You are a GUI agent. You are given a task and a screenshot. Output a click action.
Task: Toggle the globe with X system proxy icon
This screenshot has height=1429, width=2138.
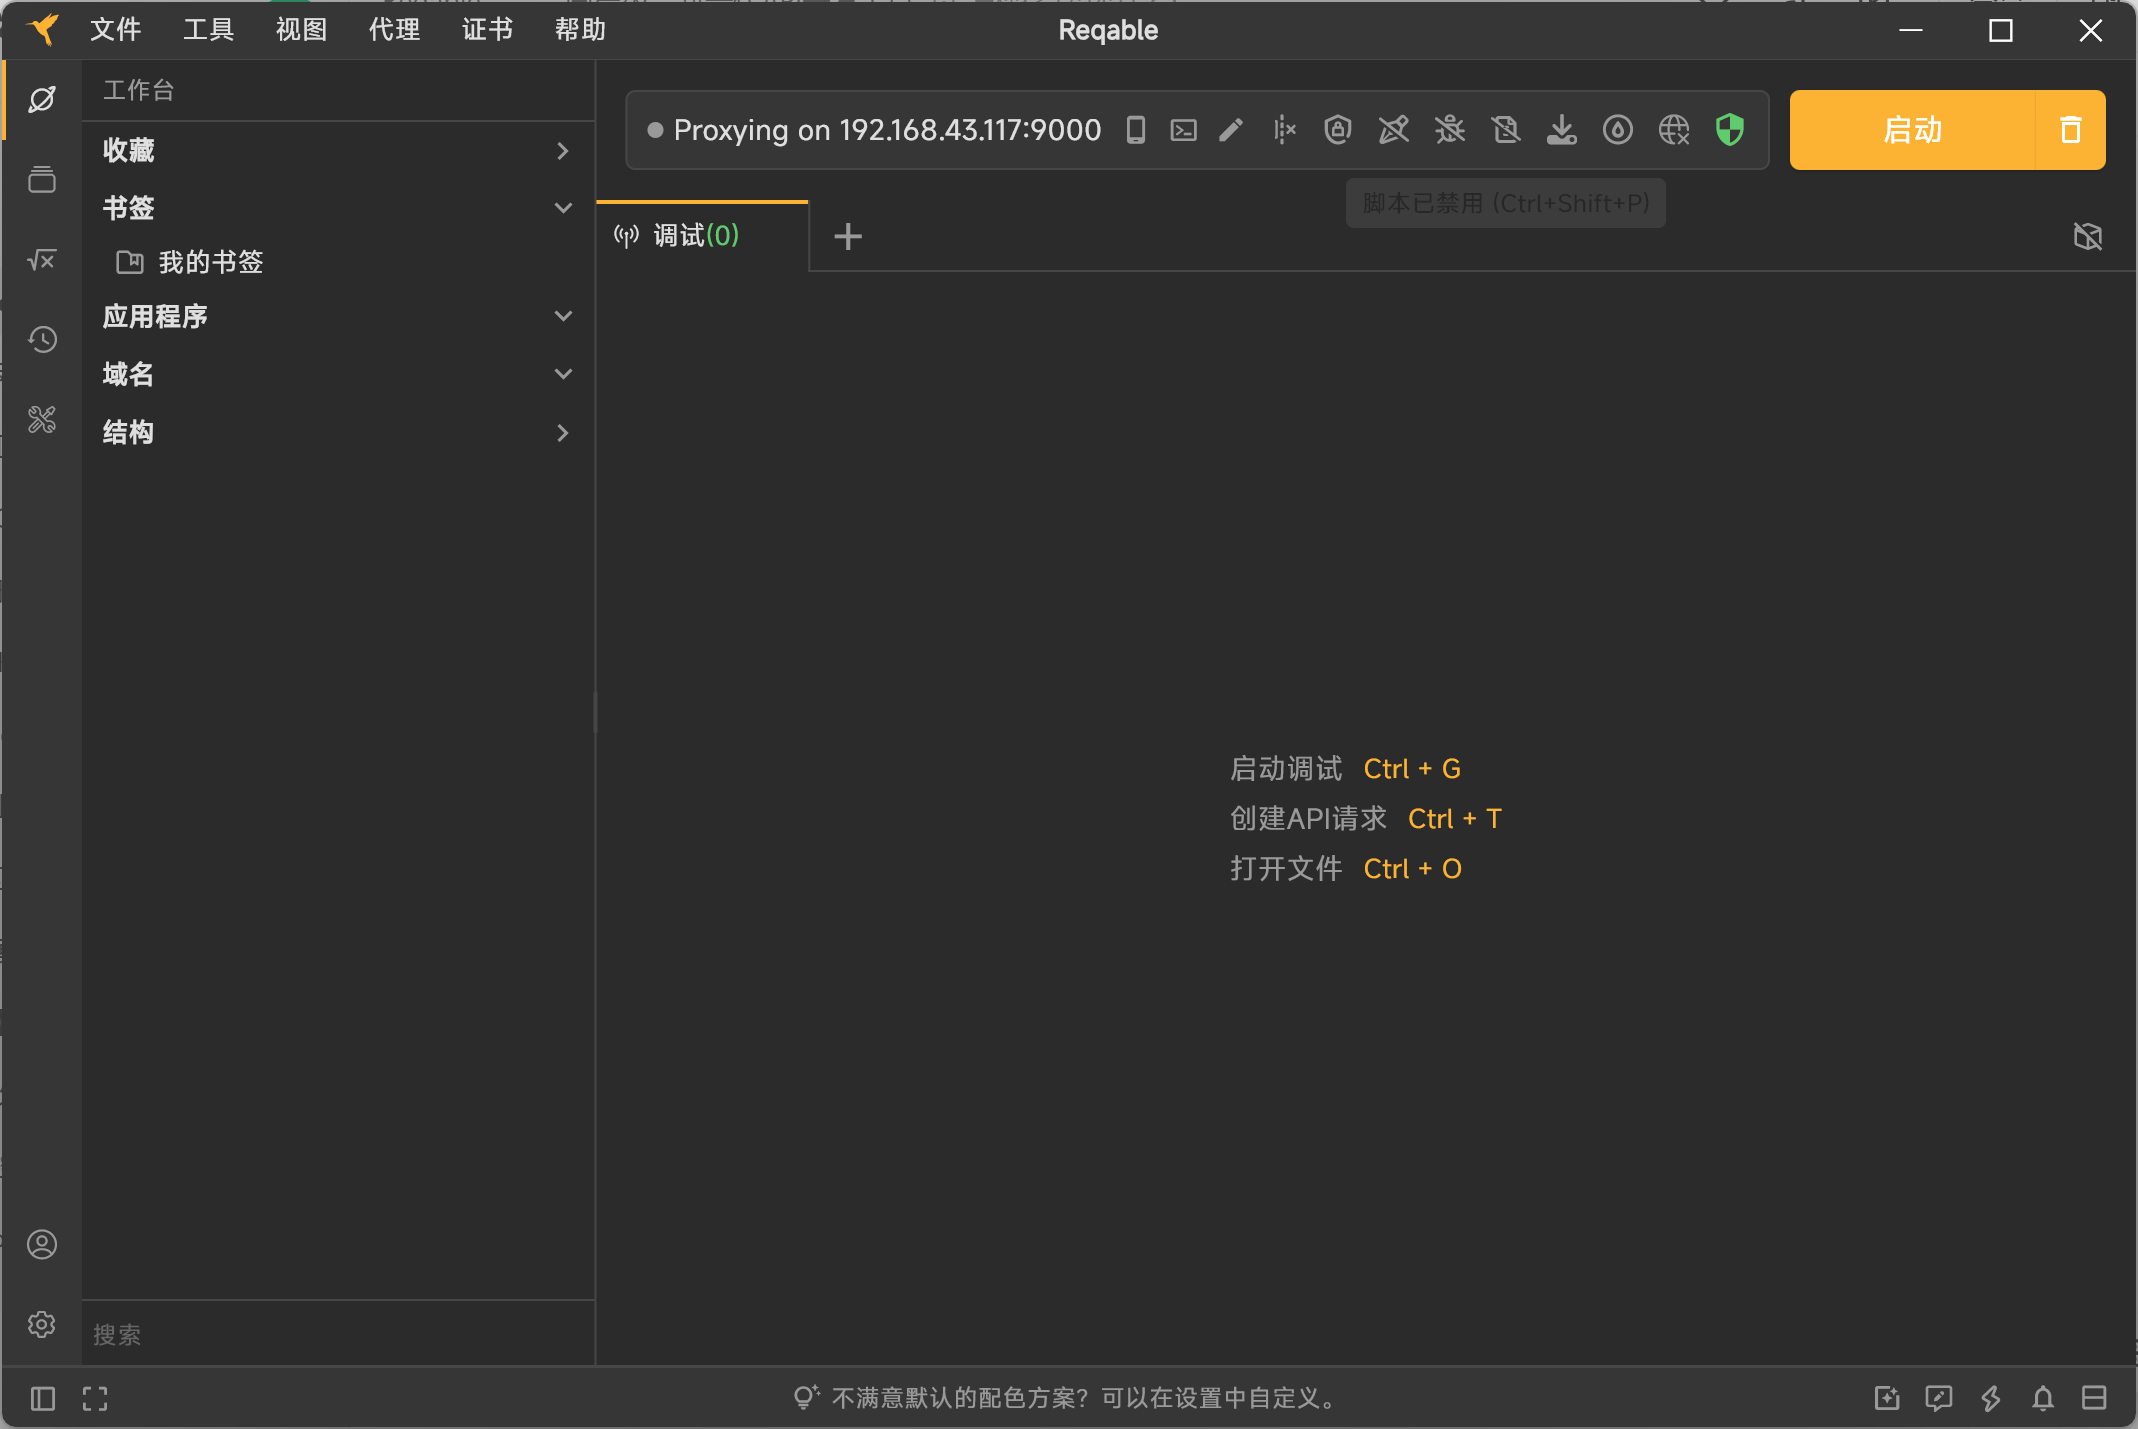tap(1673, 130)
